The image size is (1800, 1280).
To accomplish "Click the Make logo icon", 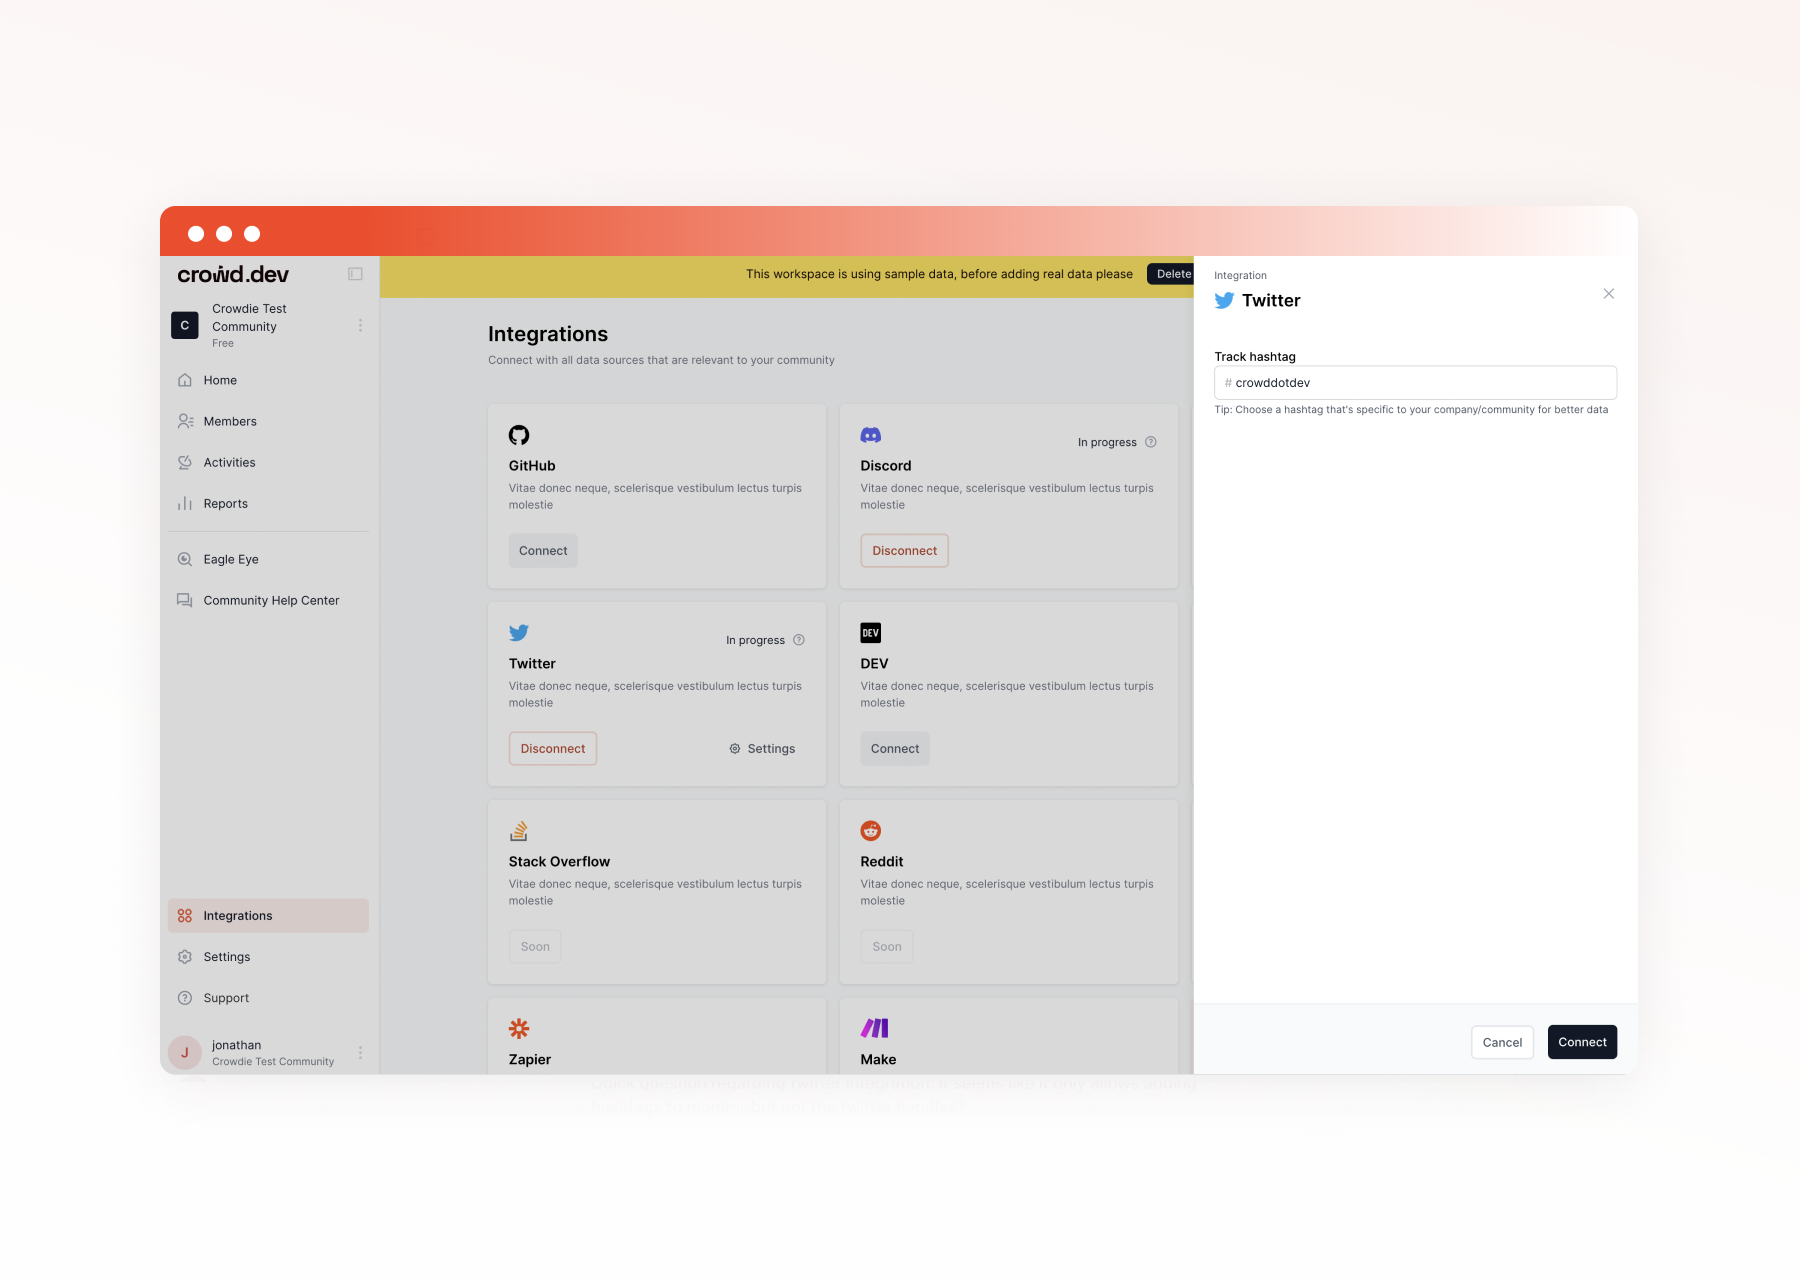I will [x=875, y=1029].
